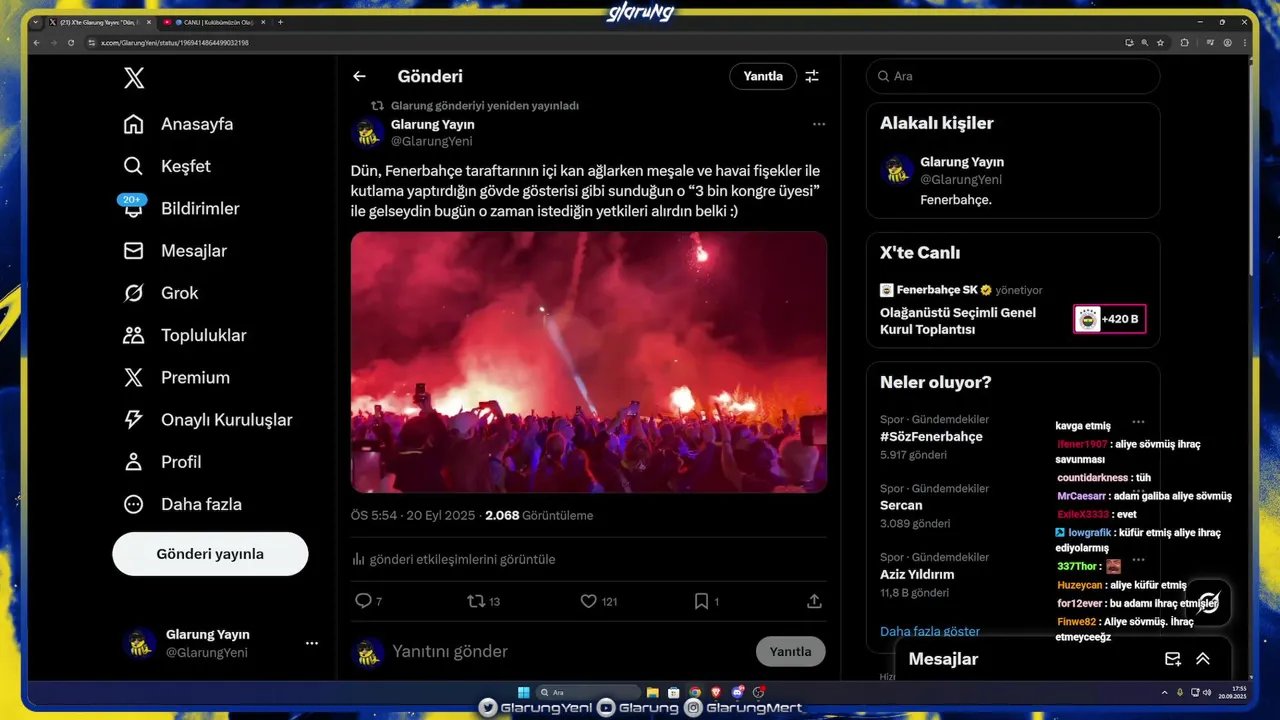Open Chrome from the taskbar
This screenshot has height=720, width=1280.
[x=695, y=692]
